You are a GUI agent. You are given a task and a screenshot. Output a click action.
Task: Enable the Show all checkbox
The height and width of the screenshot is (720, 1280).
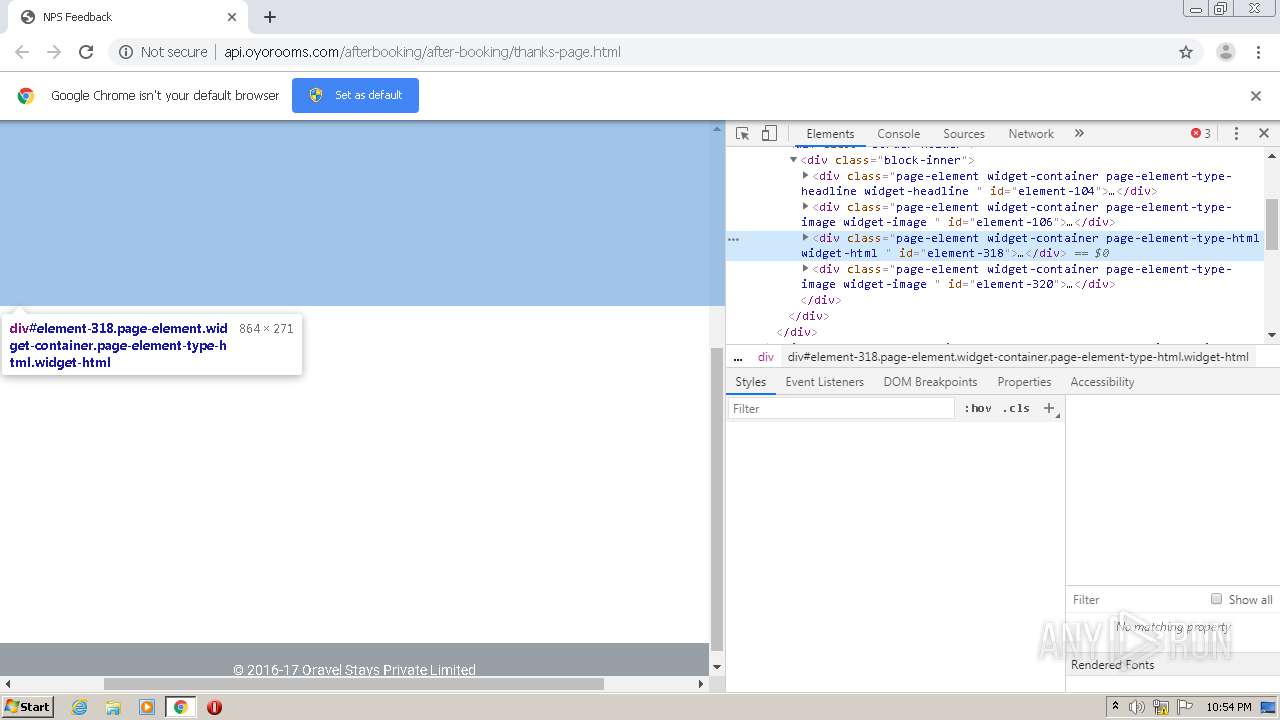click(x=1216, y=599)
